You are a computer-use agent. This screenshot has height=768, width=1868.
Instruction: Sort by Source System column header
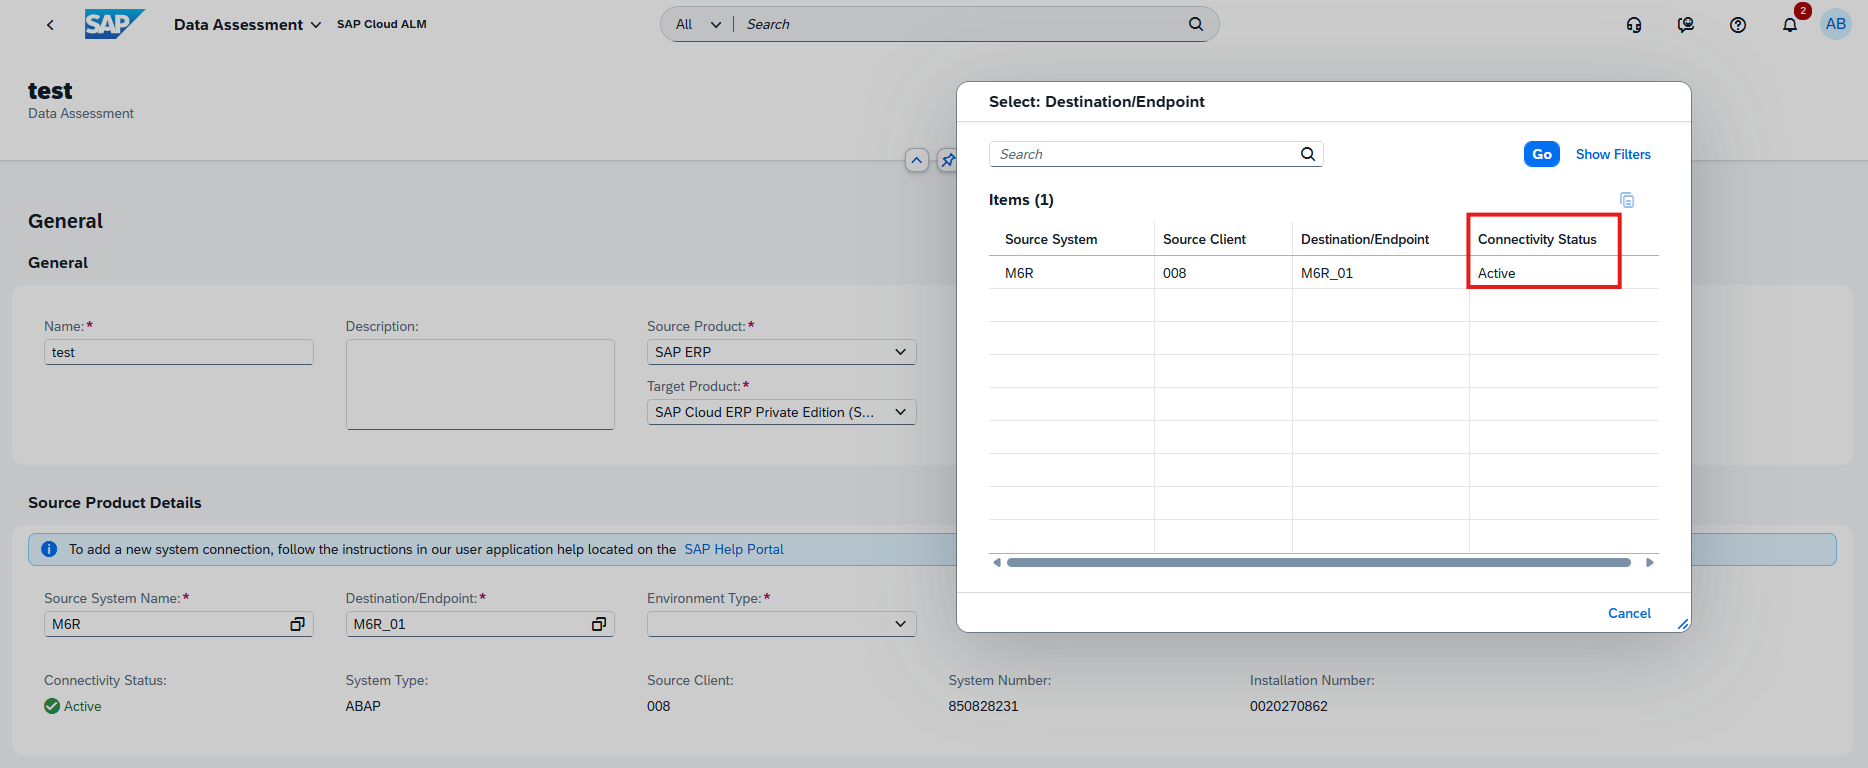click(x=1051, y=239)
